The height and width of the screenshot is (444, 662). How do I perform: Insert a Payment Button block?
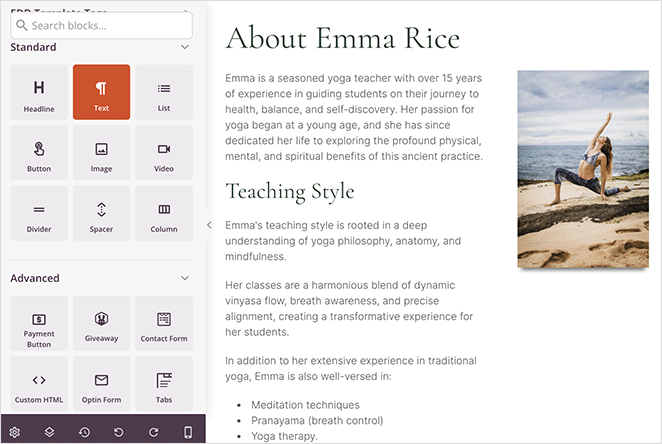39,323
